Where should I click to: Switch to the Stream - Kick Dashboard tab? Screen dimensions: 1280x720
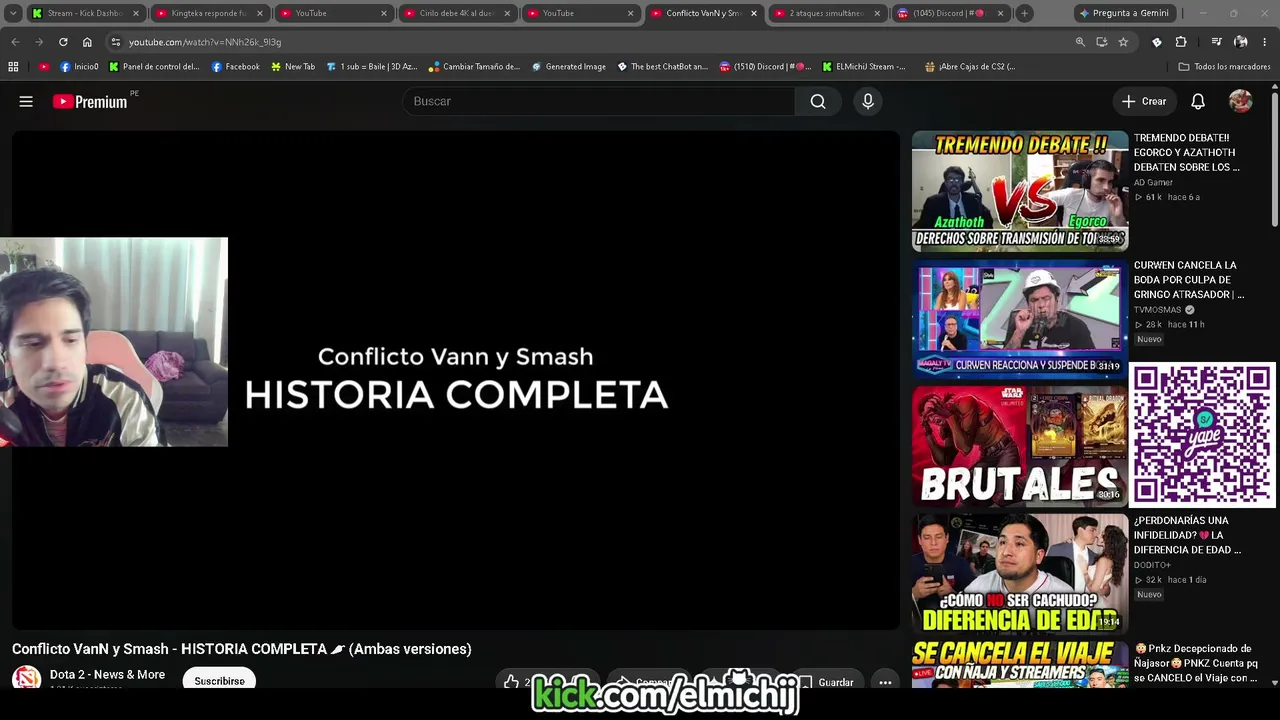click(x=85, y=13)
